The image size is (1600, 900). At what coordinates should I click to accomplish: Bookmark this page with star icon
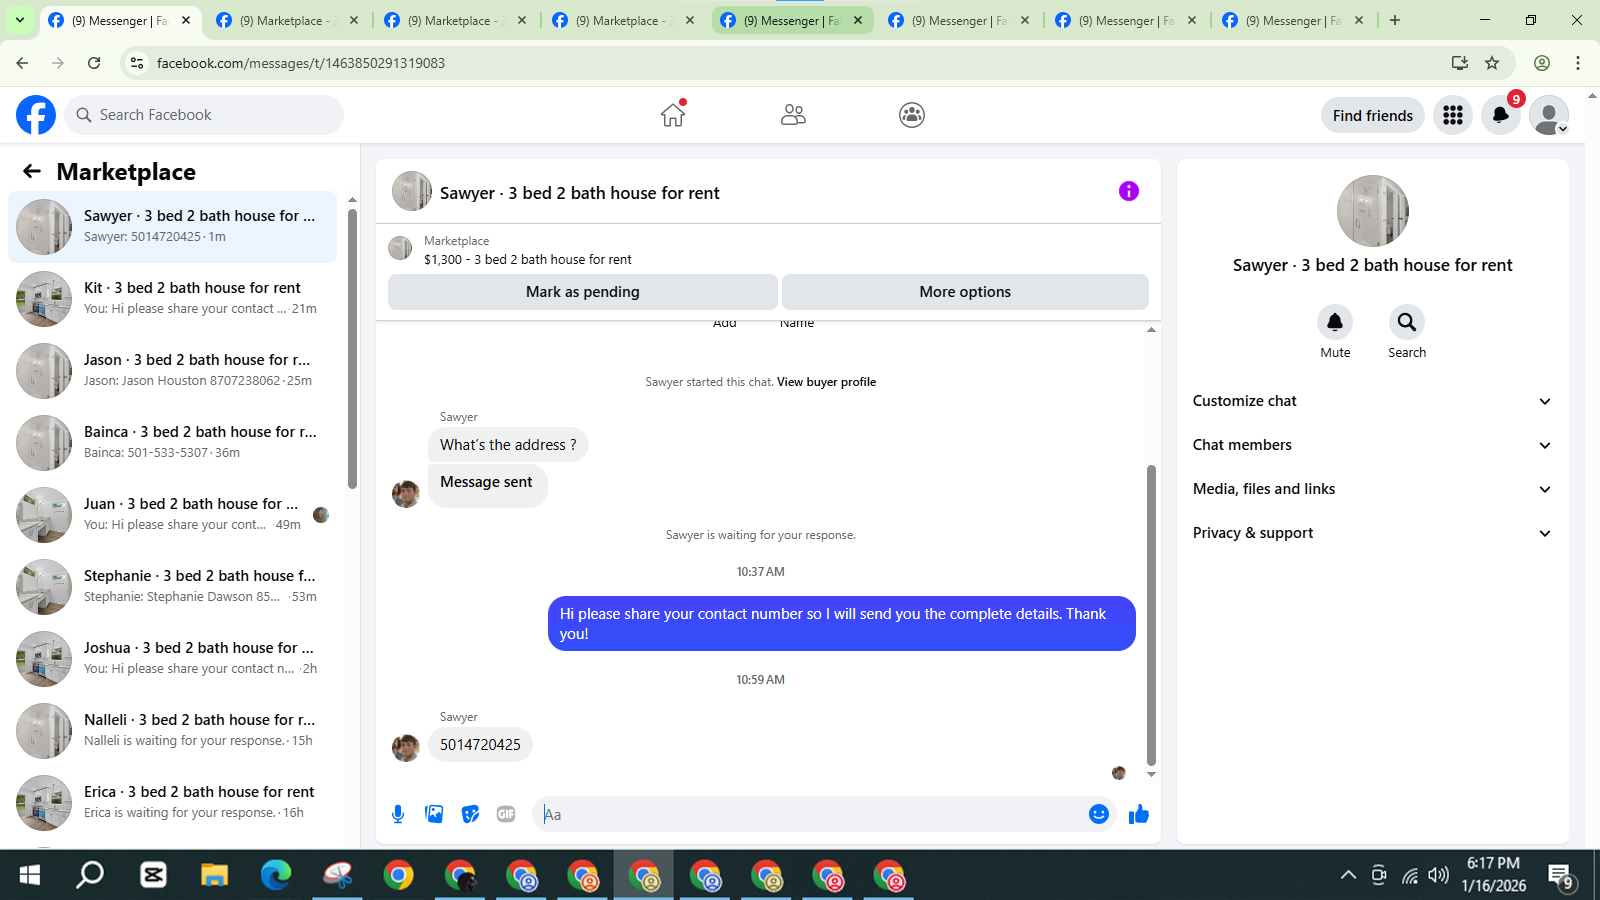point(1492,63)
